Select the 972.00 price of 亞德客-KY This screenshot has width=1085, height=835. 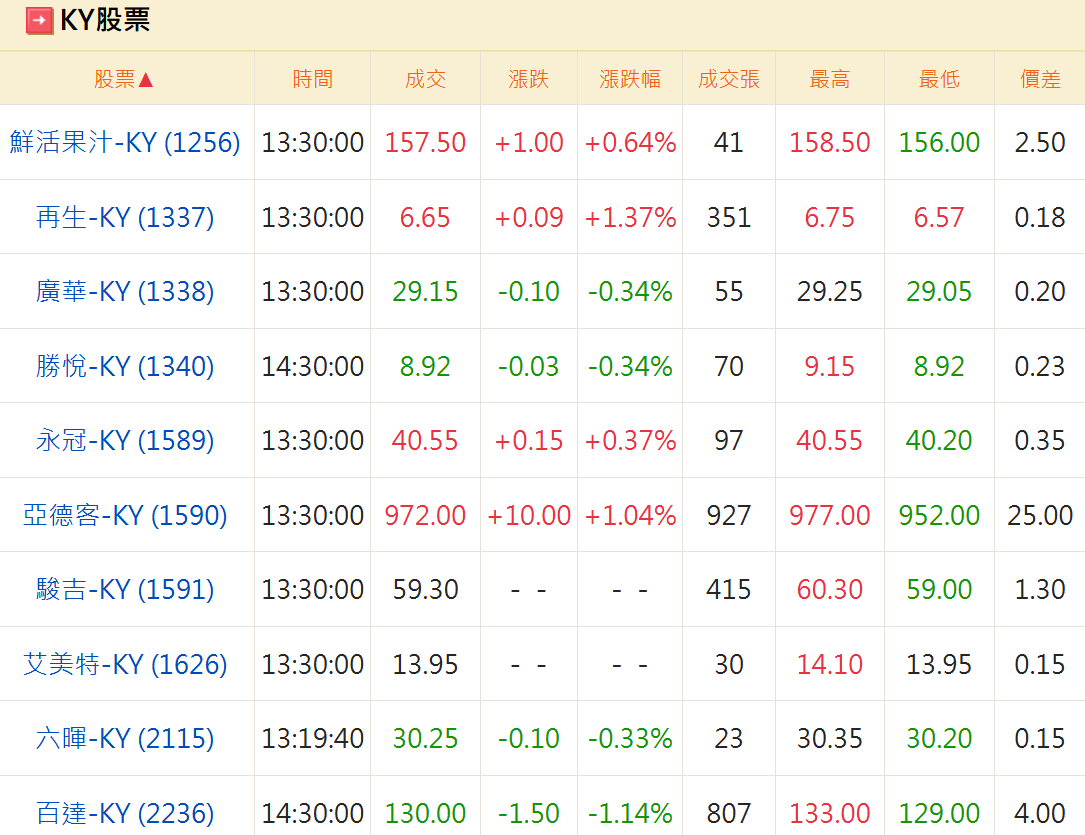pyautogui.click(x=425, y=515)
